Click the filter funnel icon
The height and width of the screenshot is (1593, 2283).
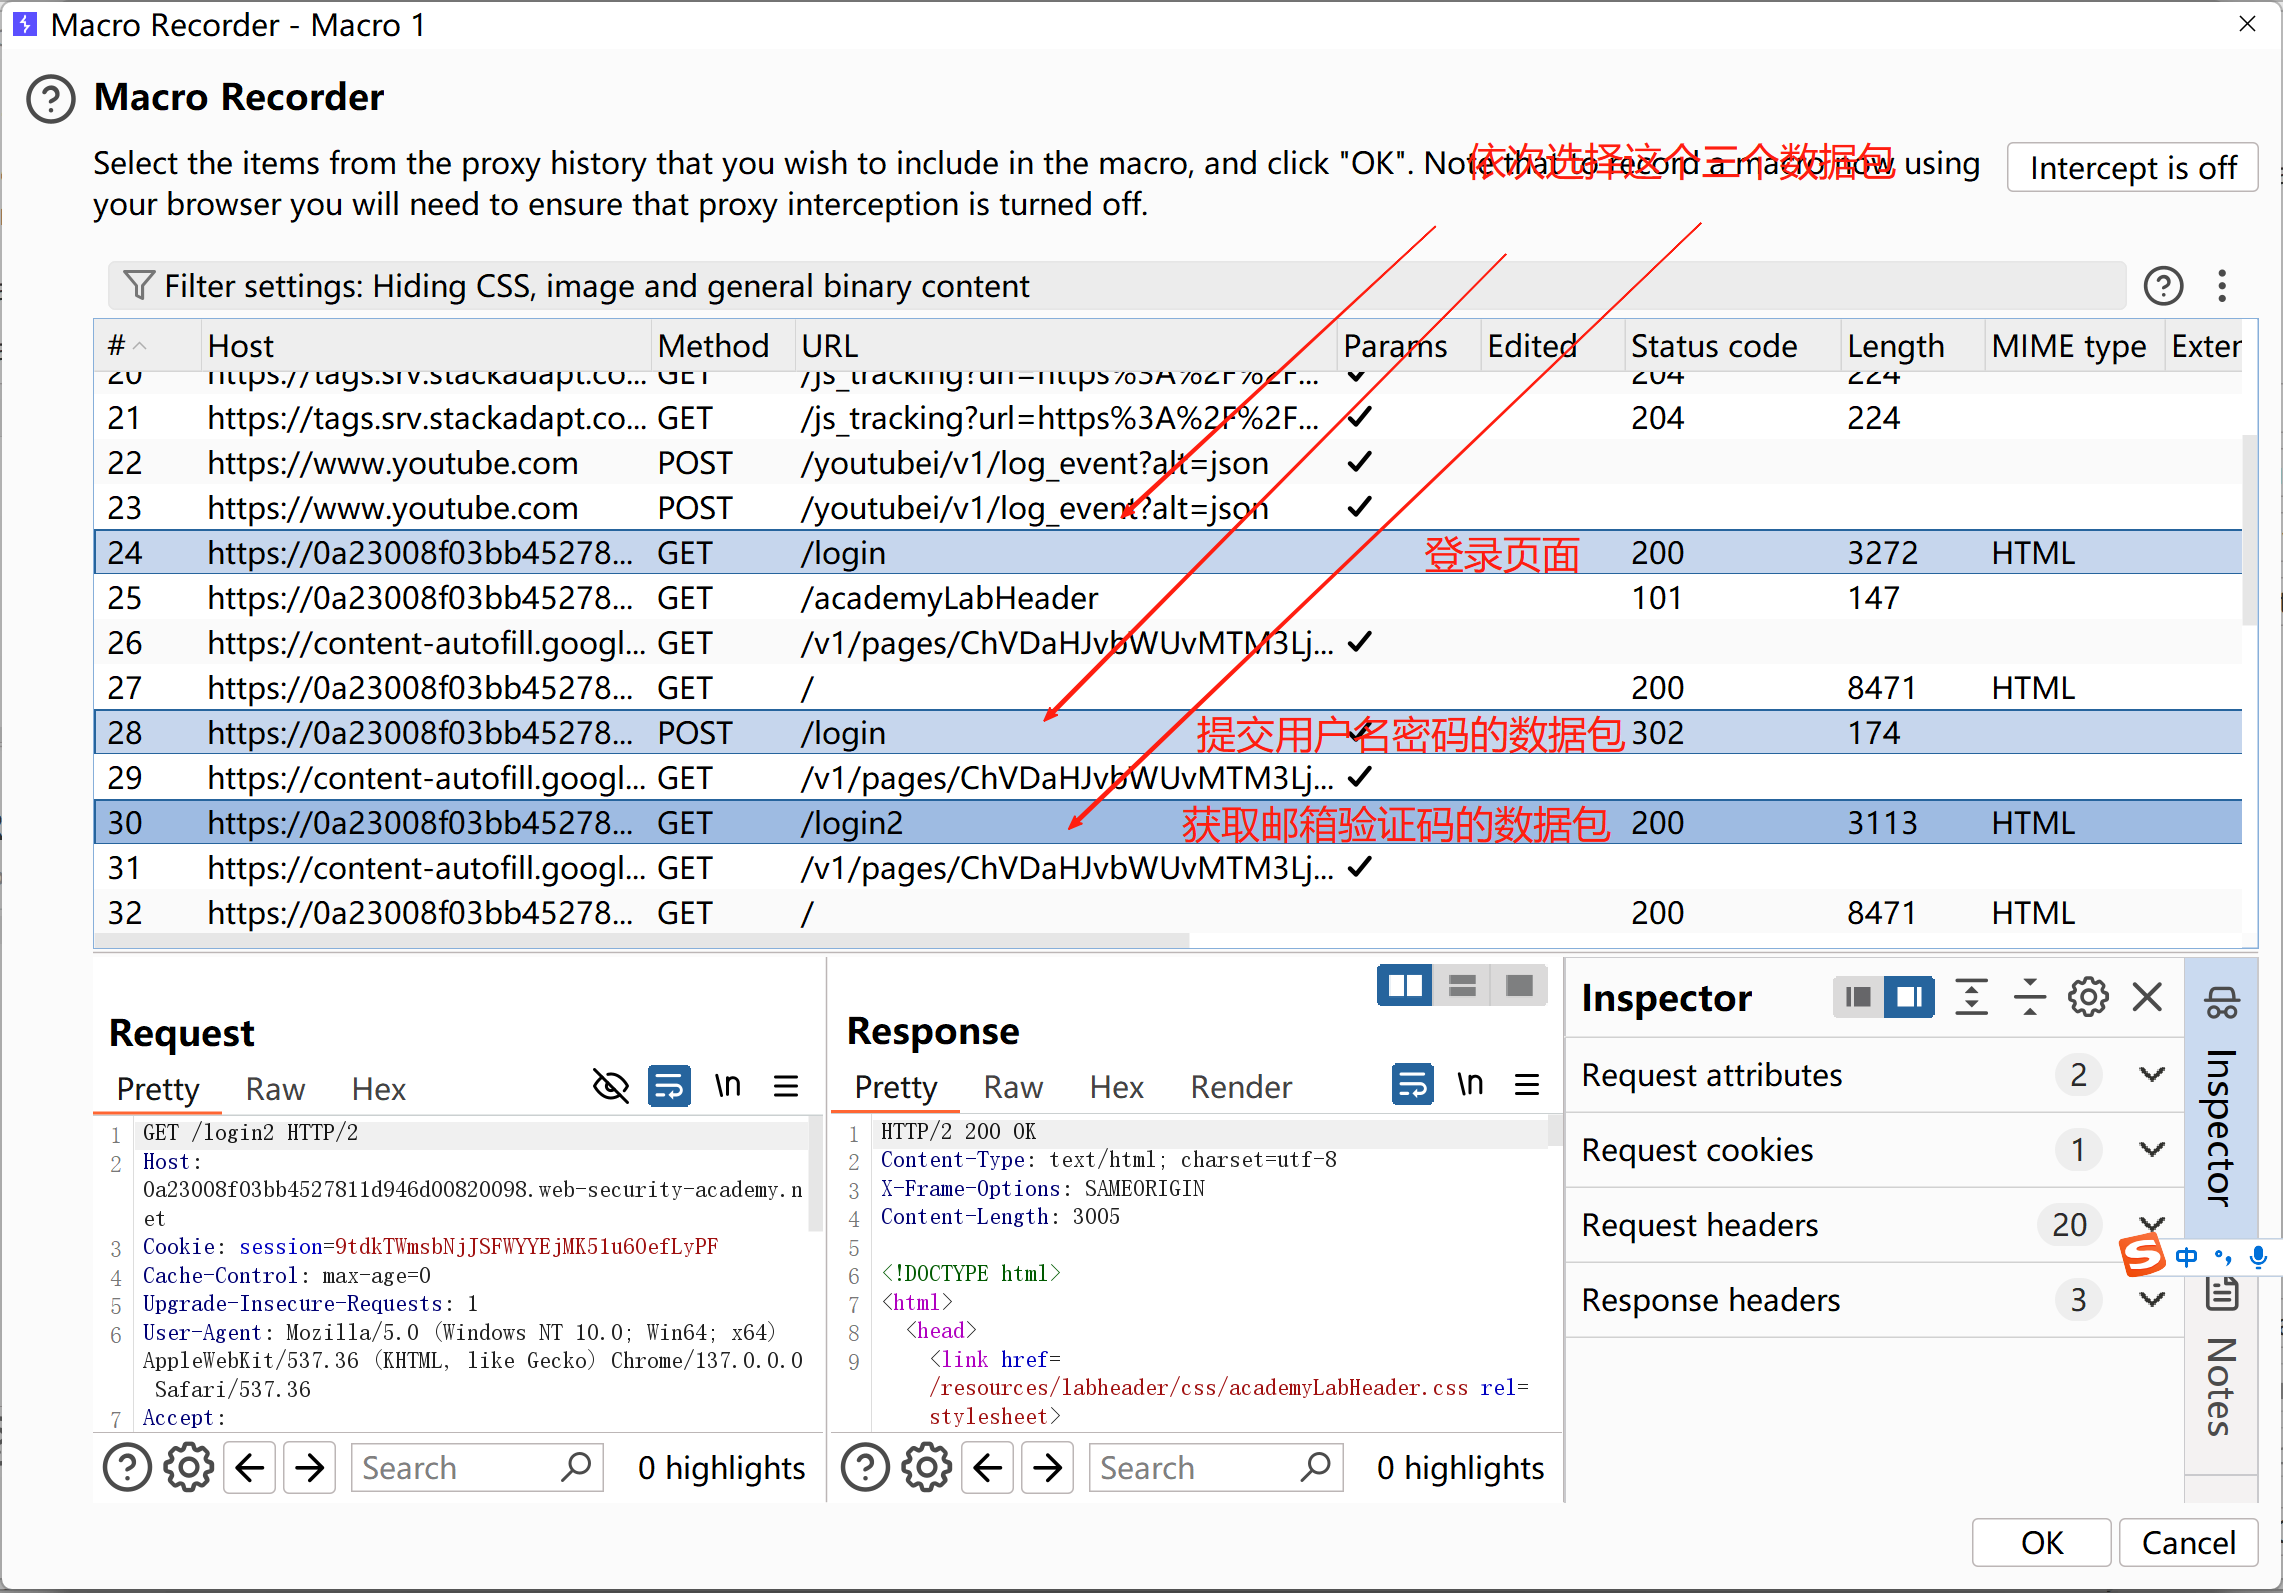click(138, 286)
